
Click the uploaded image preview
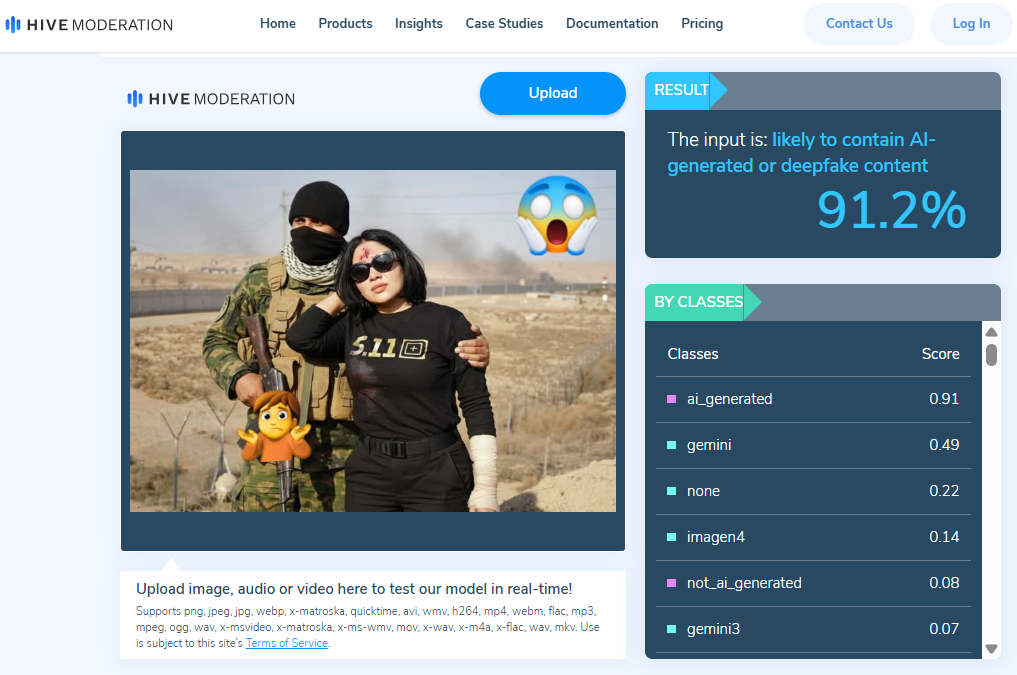pos(372,340)
